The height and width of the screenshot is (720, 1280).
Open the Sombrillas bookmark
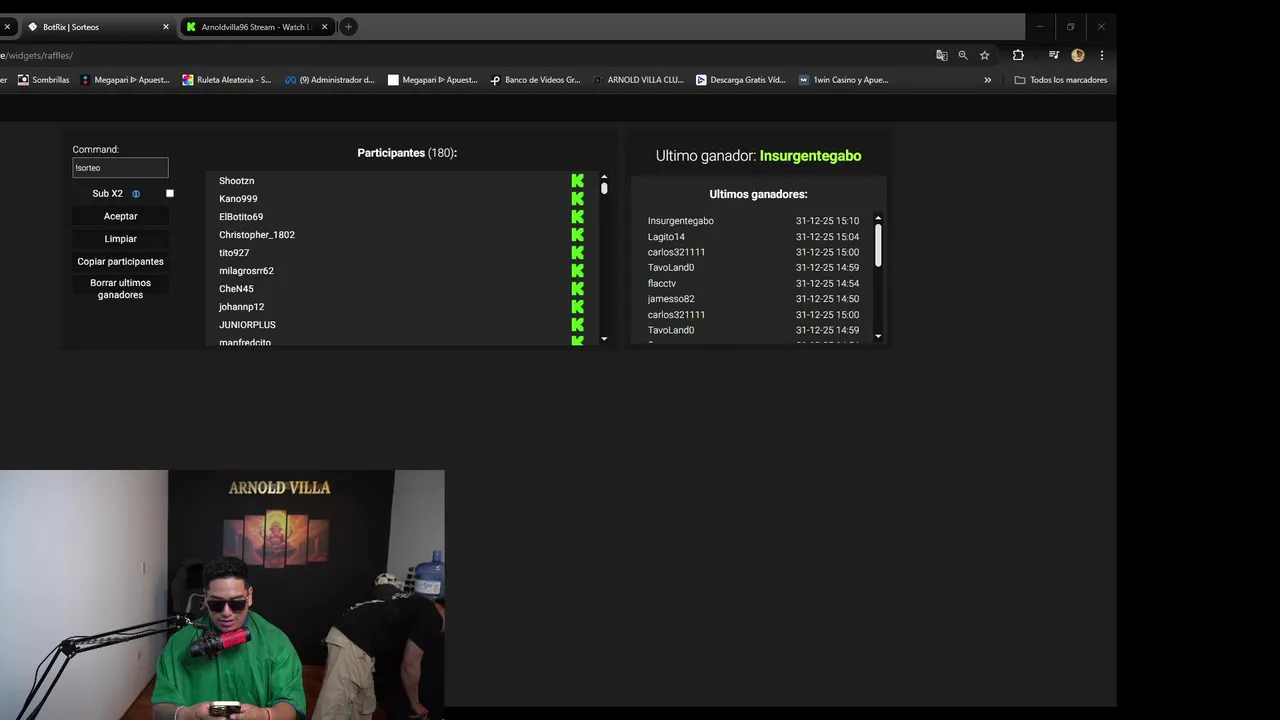pos(44,80)
